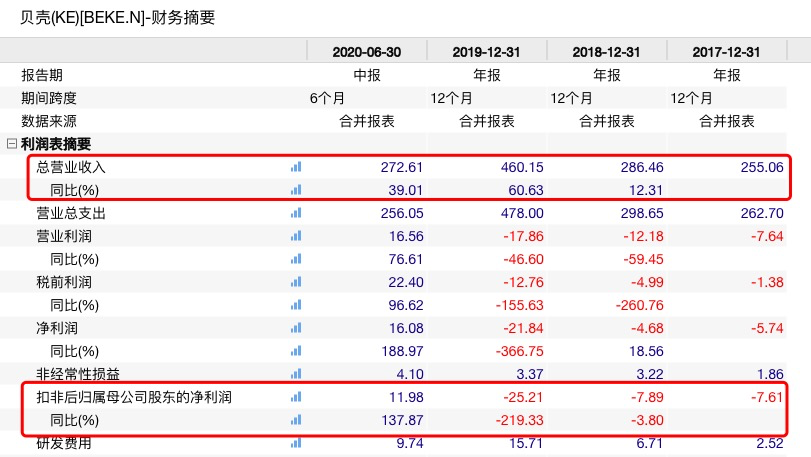Show chart for 净利润 row
Image resolution: width=811 pixels, height=457 pixels.
pos(295,328)
